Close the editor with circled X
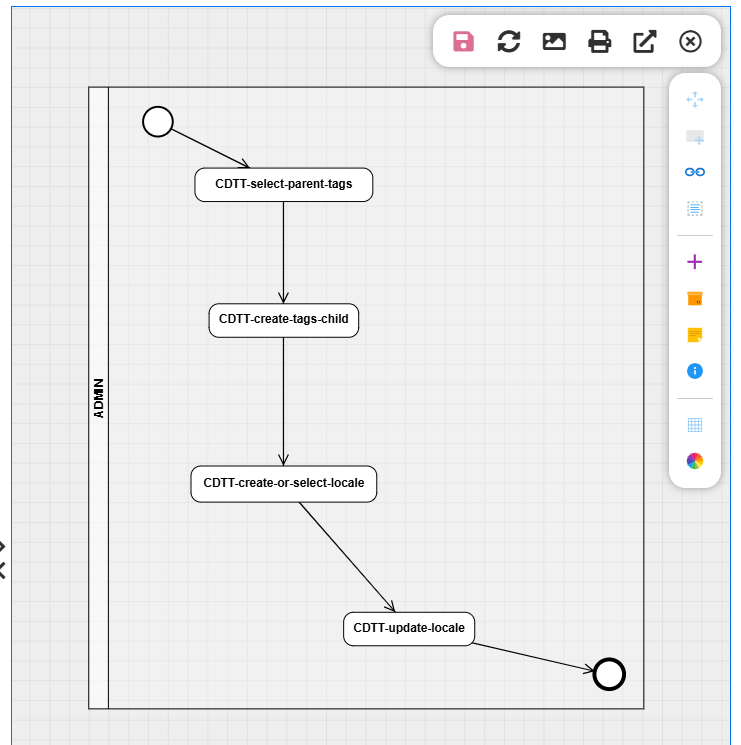741x745 pixels. coord(690,41)
